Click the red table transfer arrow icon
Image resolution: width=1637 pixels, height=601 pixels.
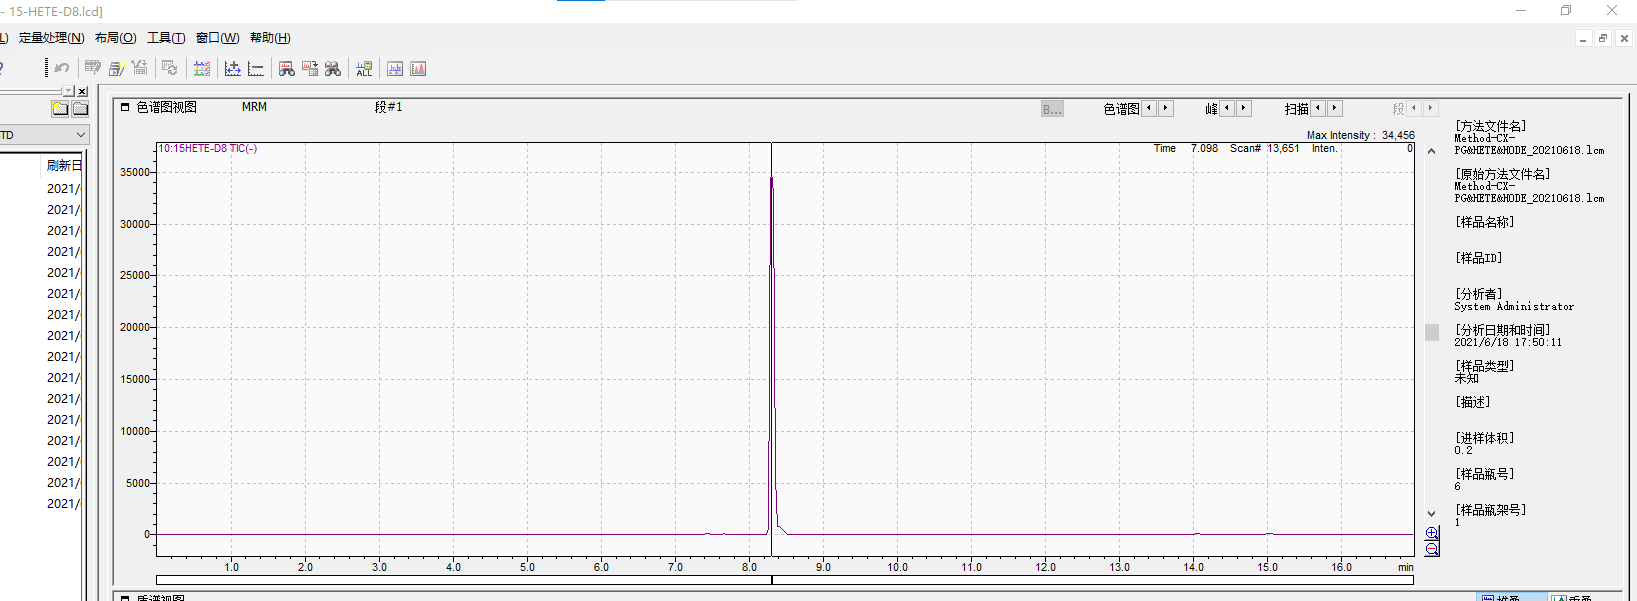pyautogui.click(x=310, y=68)
